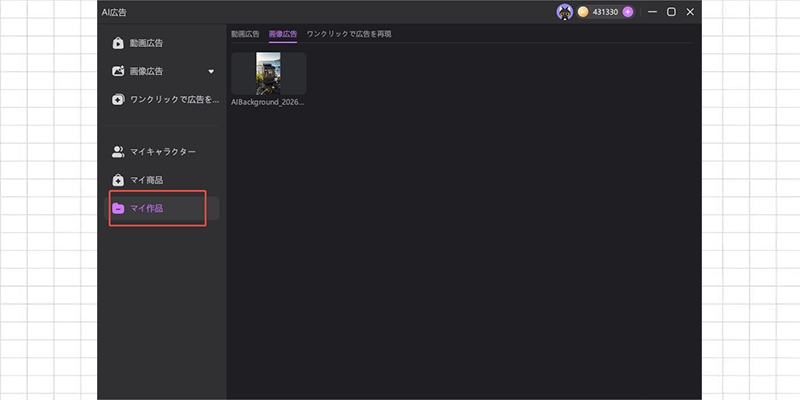
Task: Open the ワンクリックで広告を再現 tab
Action: 349,34
